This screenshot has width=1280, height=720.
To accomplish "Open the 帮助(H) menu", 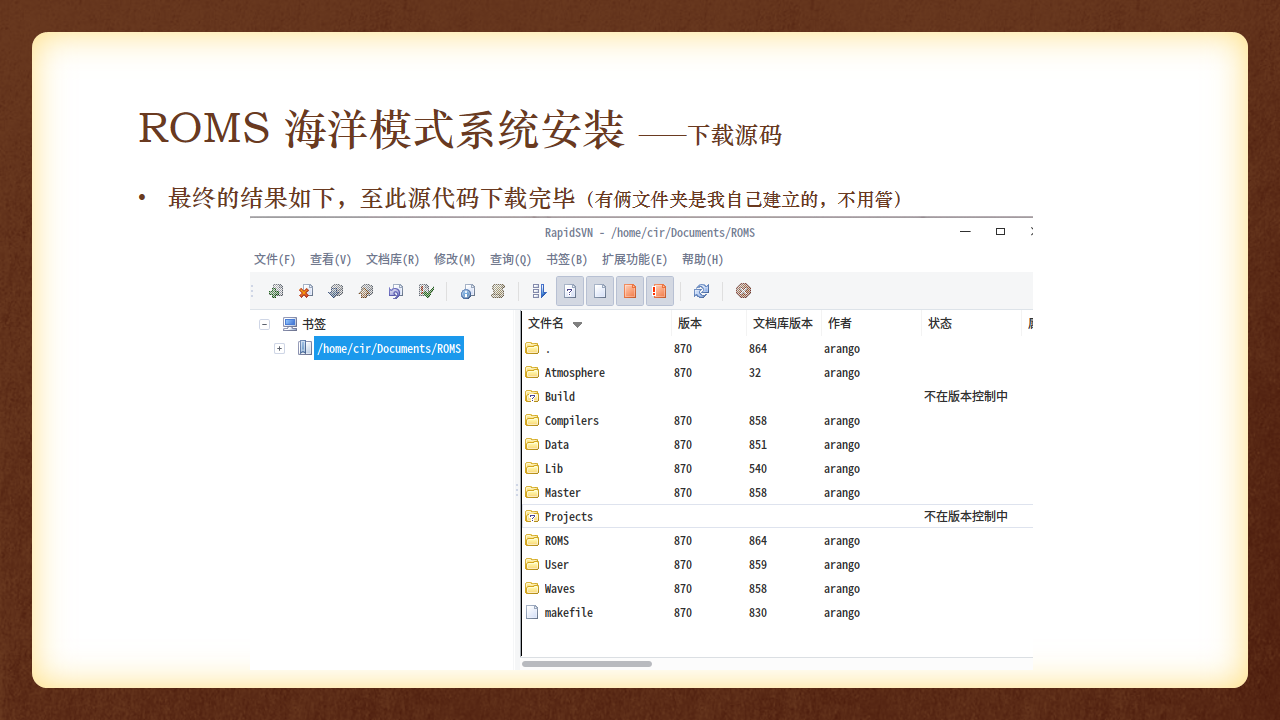I will coord(702,259).
